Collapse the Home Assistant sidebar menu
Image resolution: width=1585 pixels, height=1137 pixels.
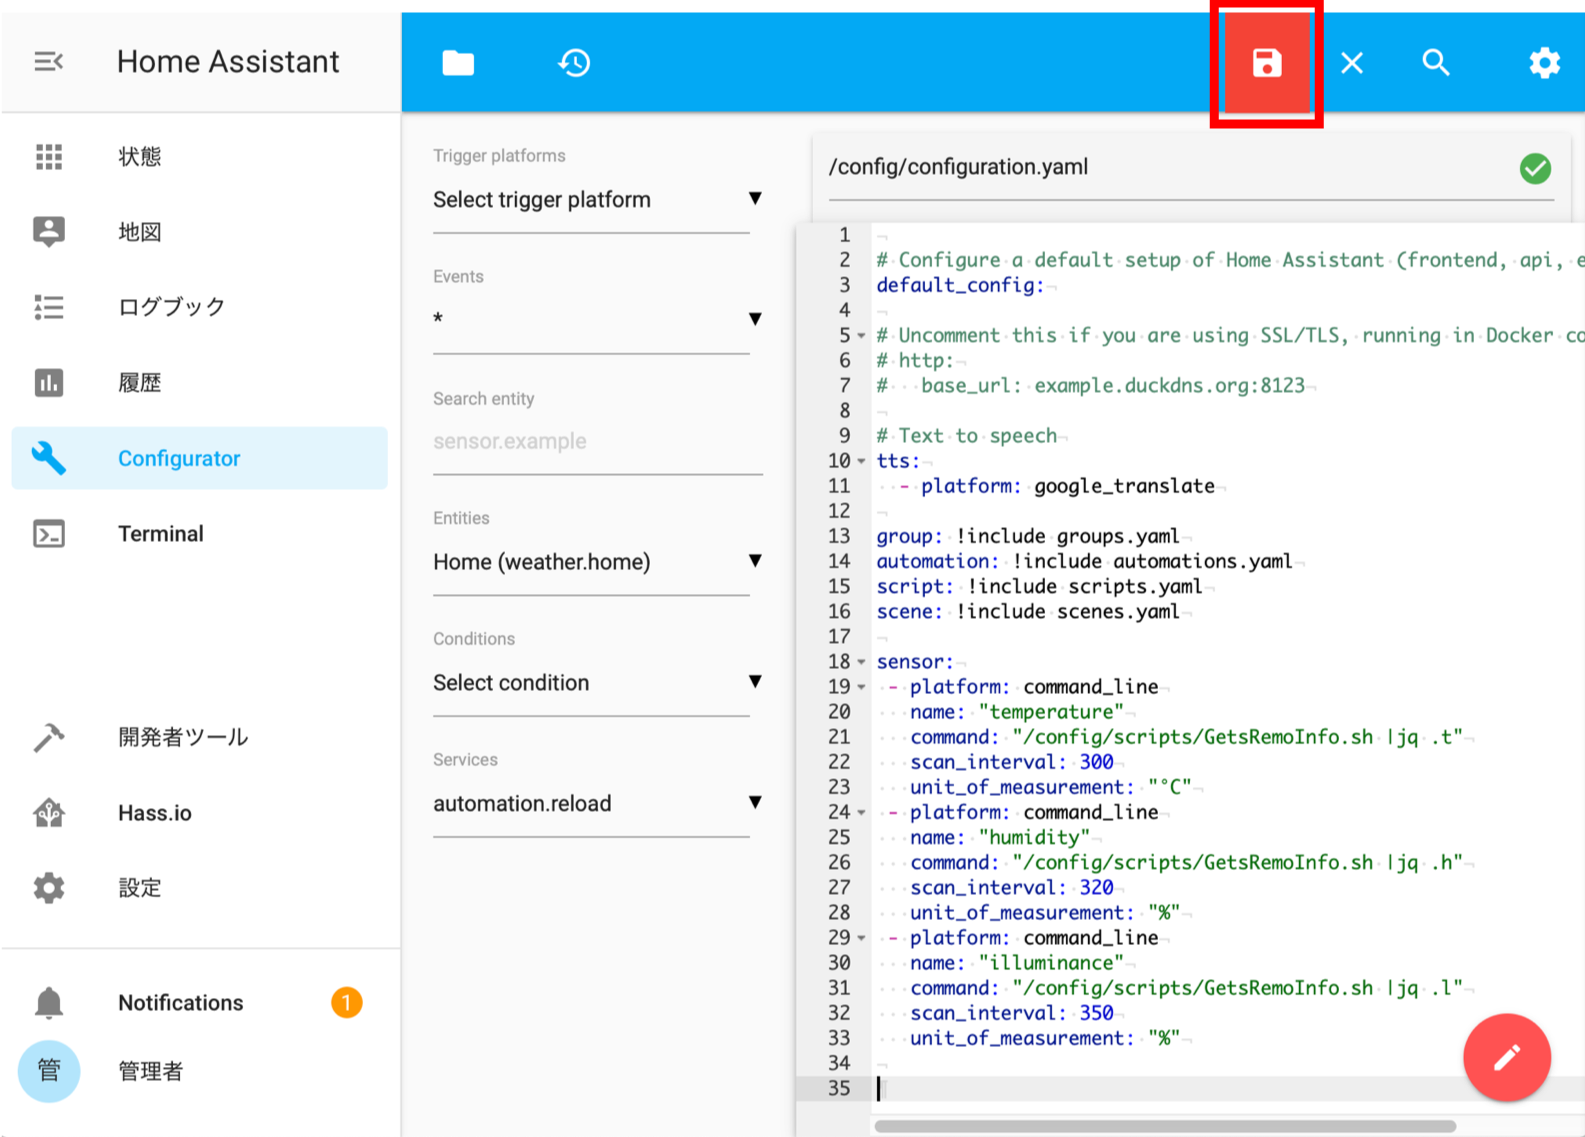[48, 62]
